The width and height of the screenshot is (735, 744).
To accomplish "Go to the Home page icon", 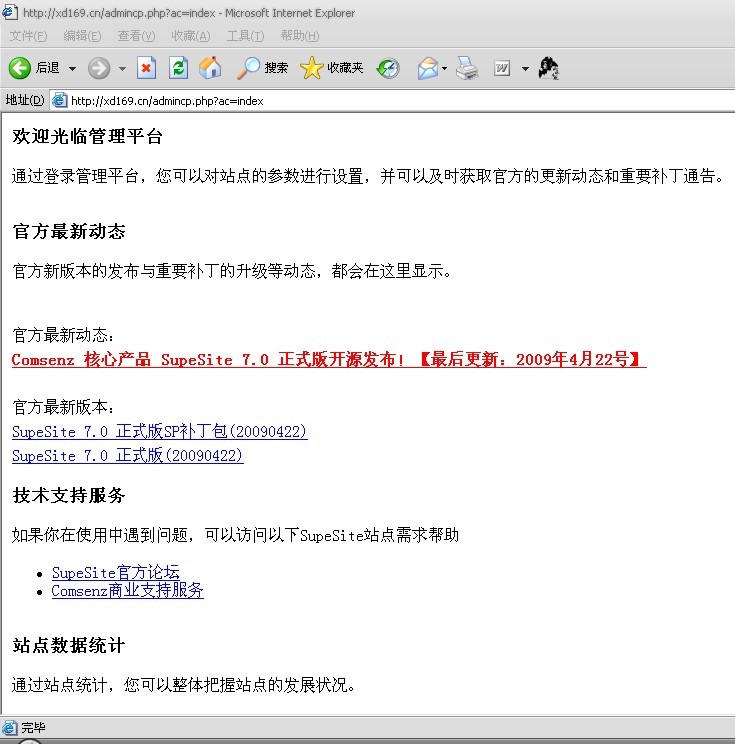I will coord(210,68).
